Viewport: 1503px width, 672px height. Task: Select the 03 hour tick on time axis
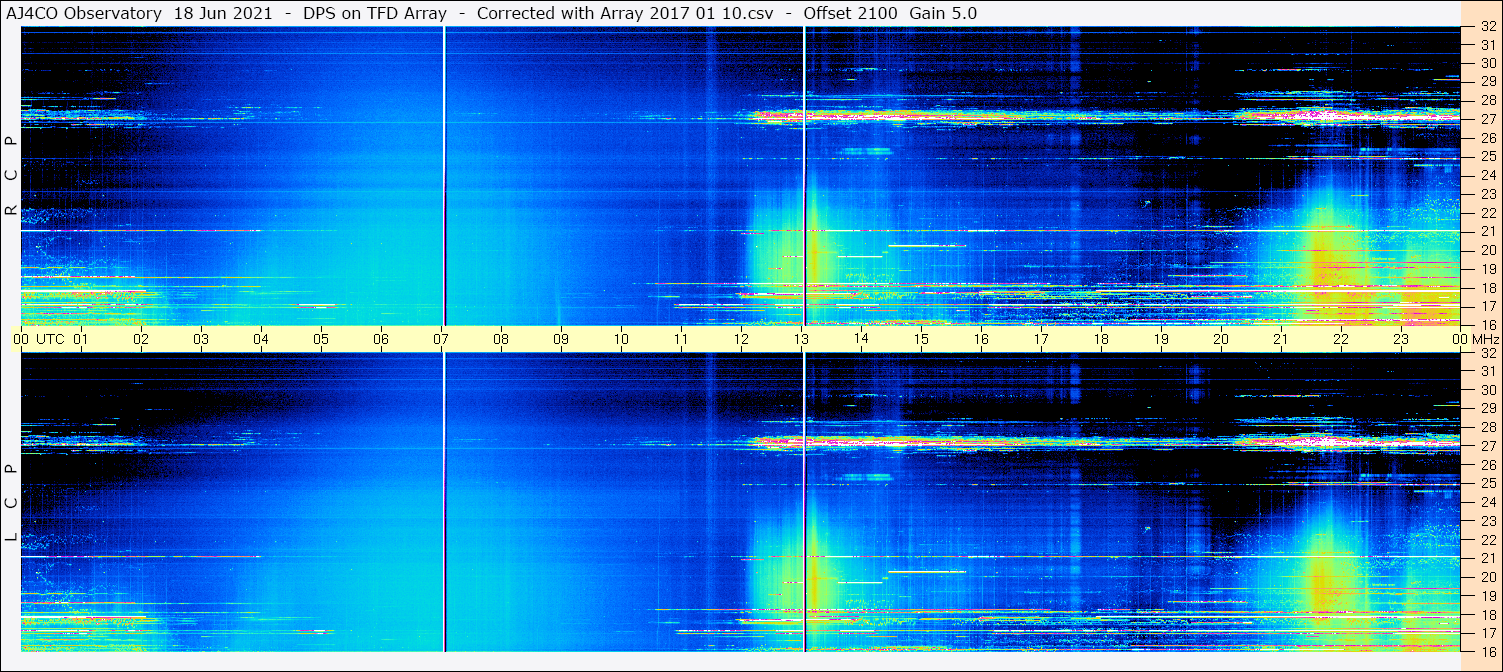click(201, 339)
